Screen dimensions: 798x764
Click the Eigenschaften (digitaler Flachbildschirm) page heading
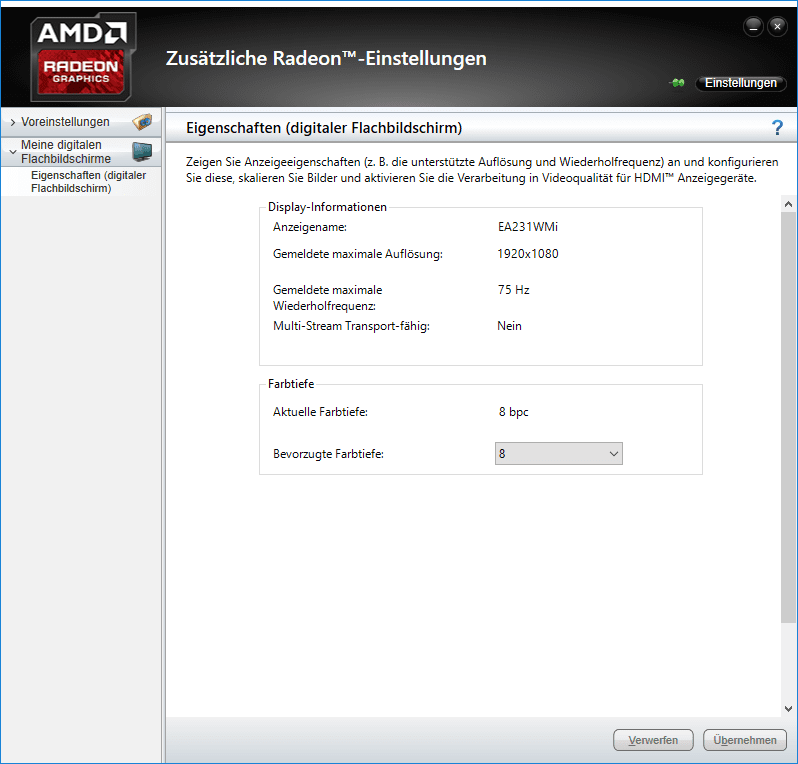tap(324, 128)
